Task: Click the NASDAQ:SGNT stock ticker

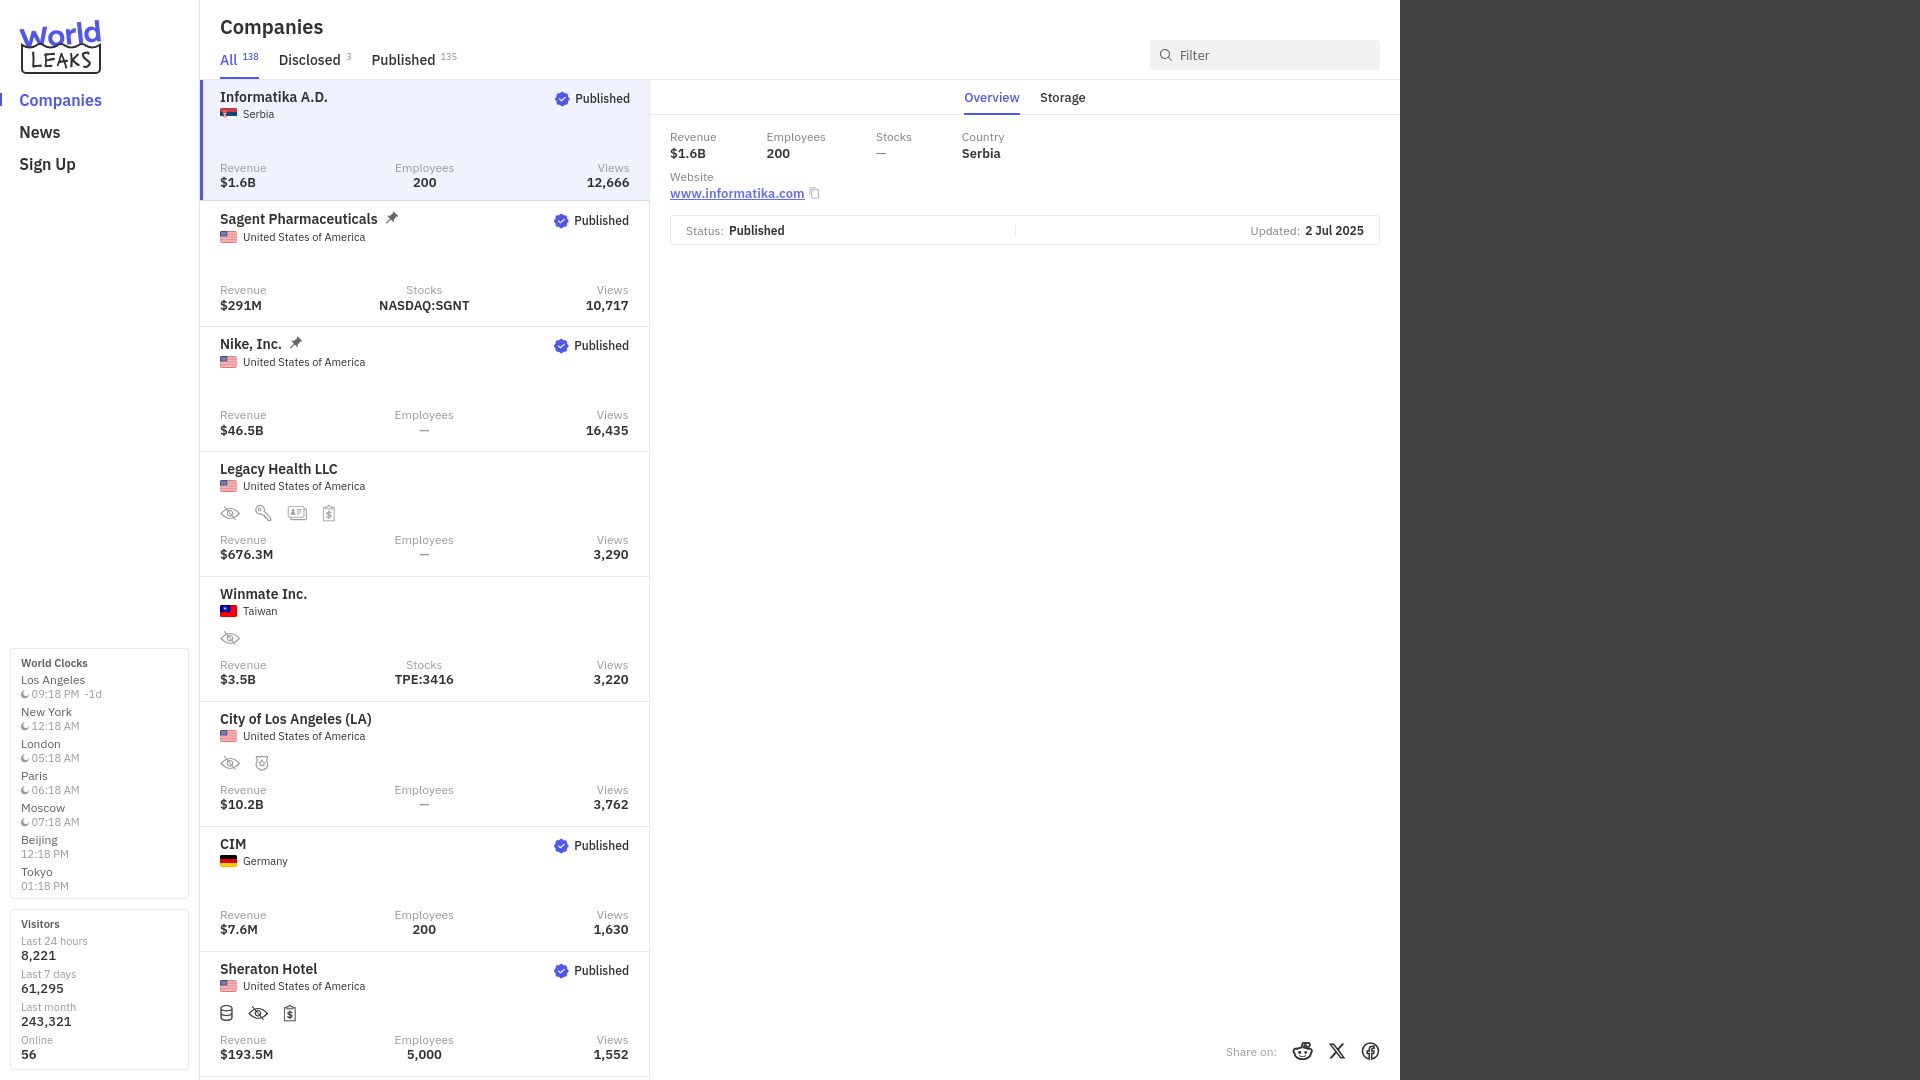Action: (x=424, y=306)
